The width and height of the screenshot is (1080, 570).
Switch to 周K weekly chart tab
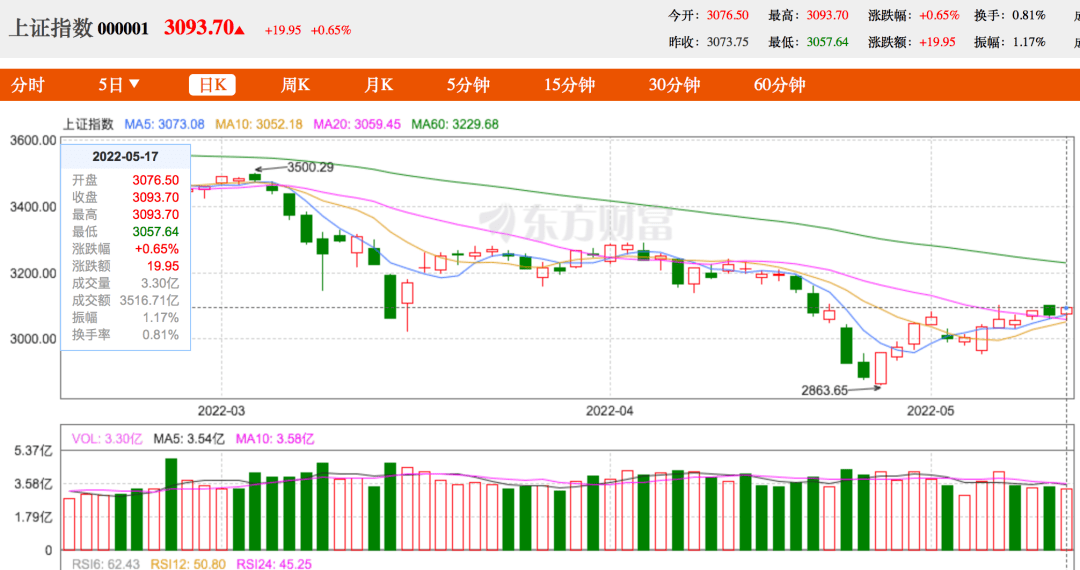click(295, 85)
